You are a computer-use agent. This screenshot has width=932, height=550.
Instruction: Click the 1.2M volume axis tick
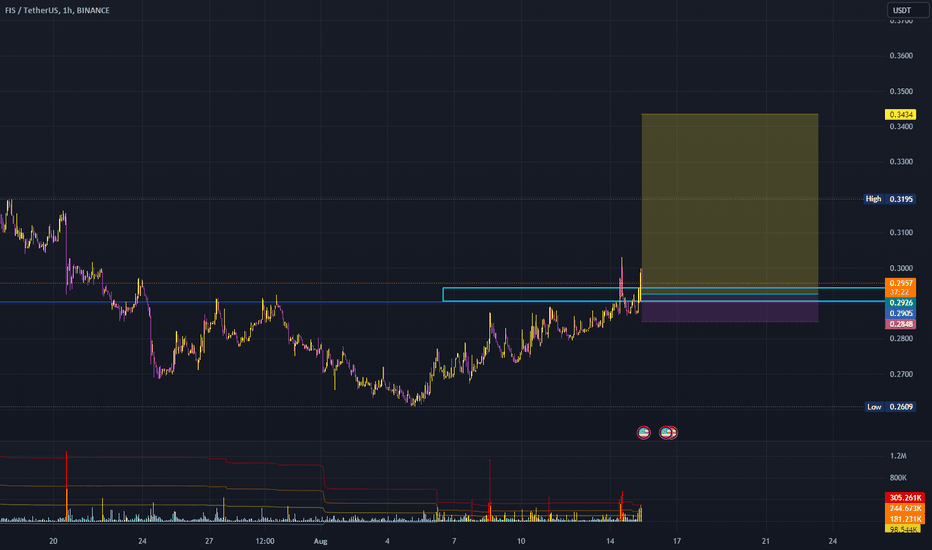pos(898,456)
